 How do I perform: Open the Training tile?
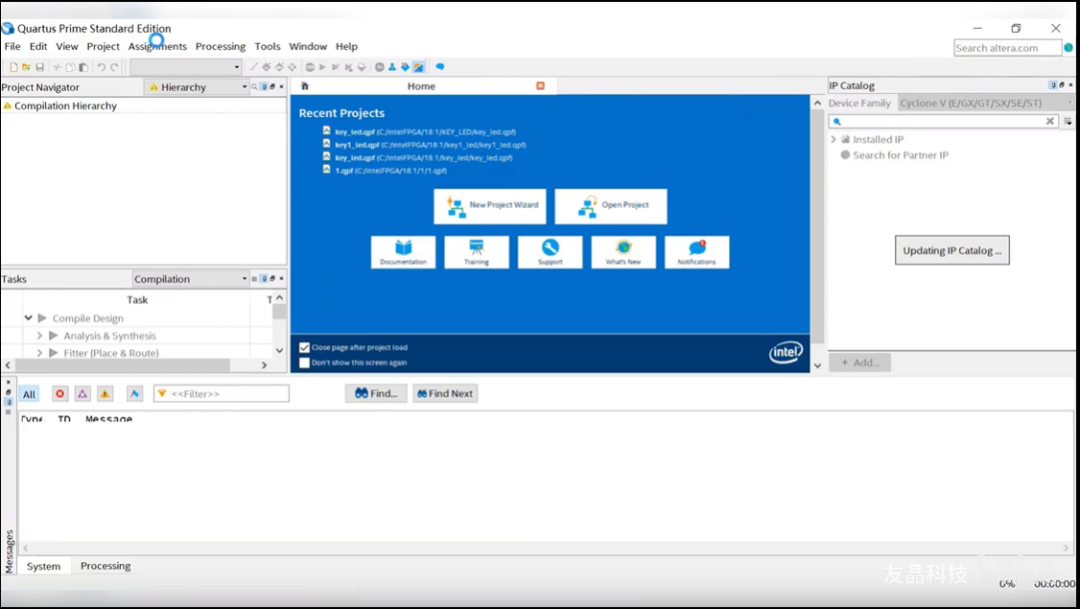(477, 252)
